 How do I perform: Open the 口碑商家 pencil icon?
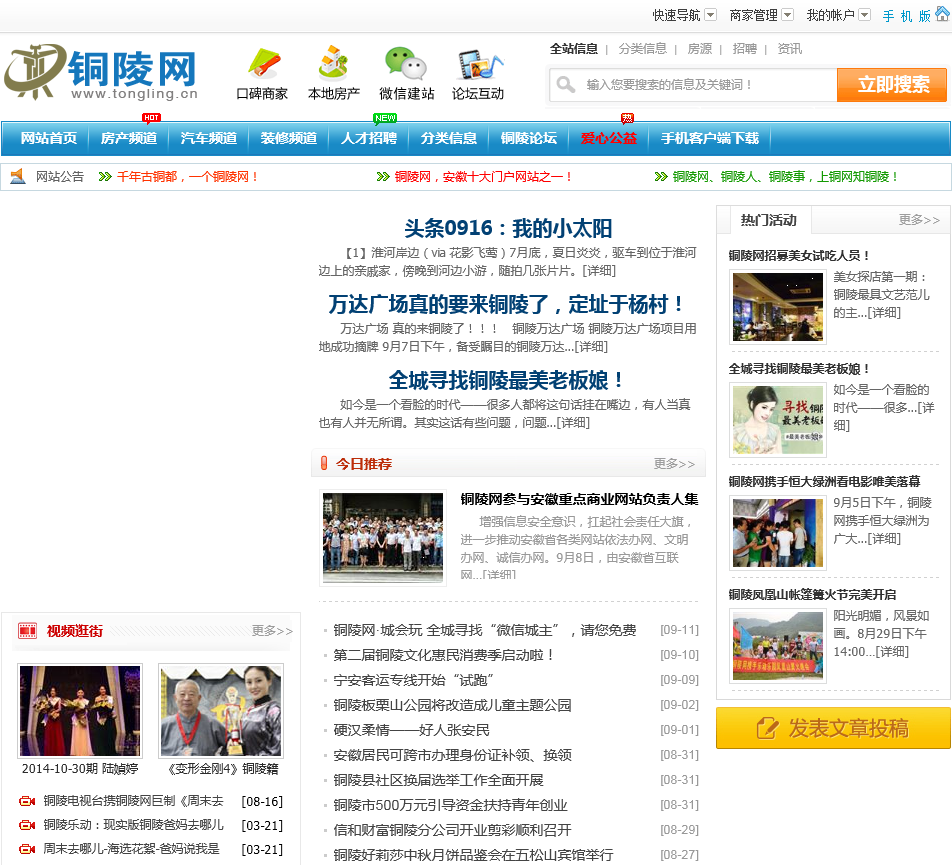point(264,63)
